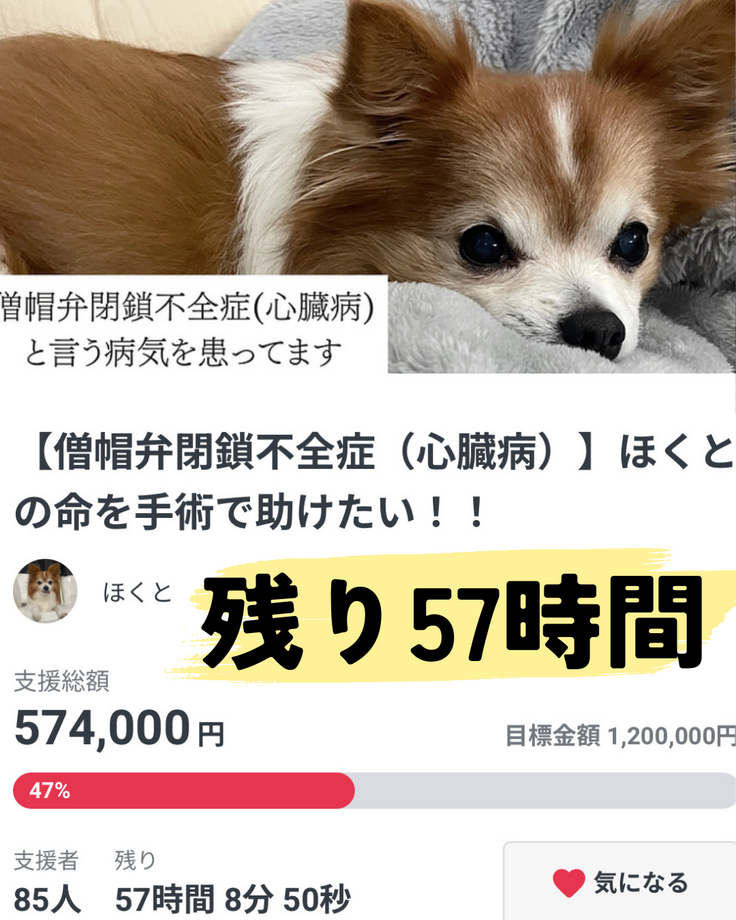Click the dog's nose in photo
Image resolution: width=736 pixels, height=920 pixels.
tap(593, 332)
